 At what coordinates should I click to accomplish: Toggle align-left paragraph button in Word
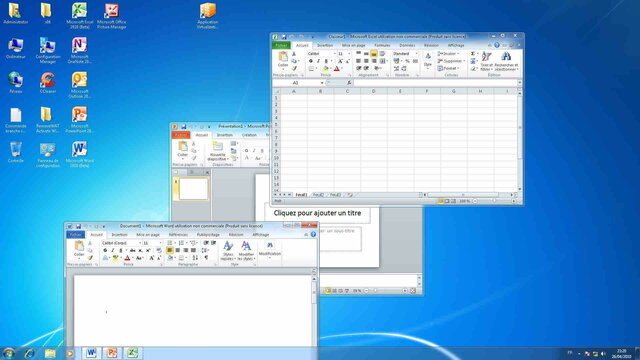click(x=169, y=250)
